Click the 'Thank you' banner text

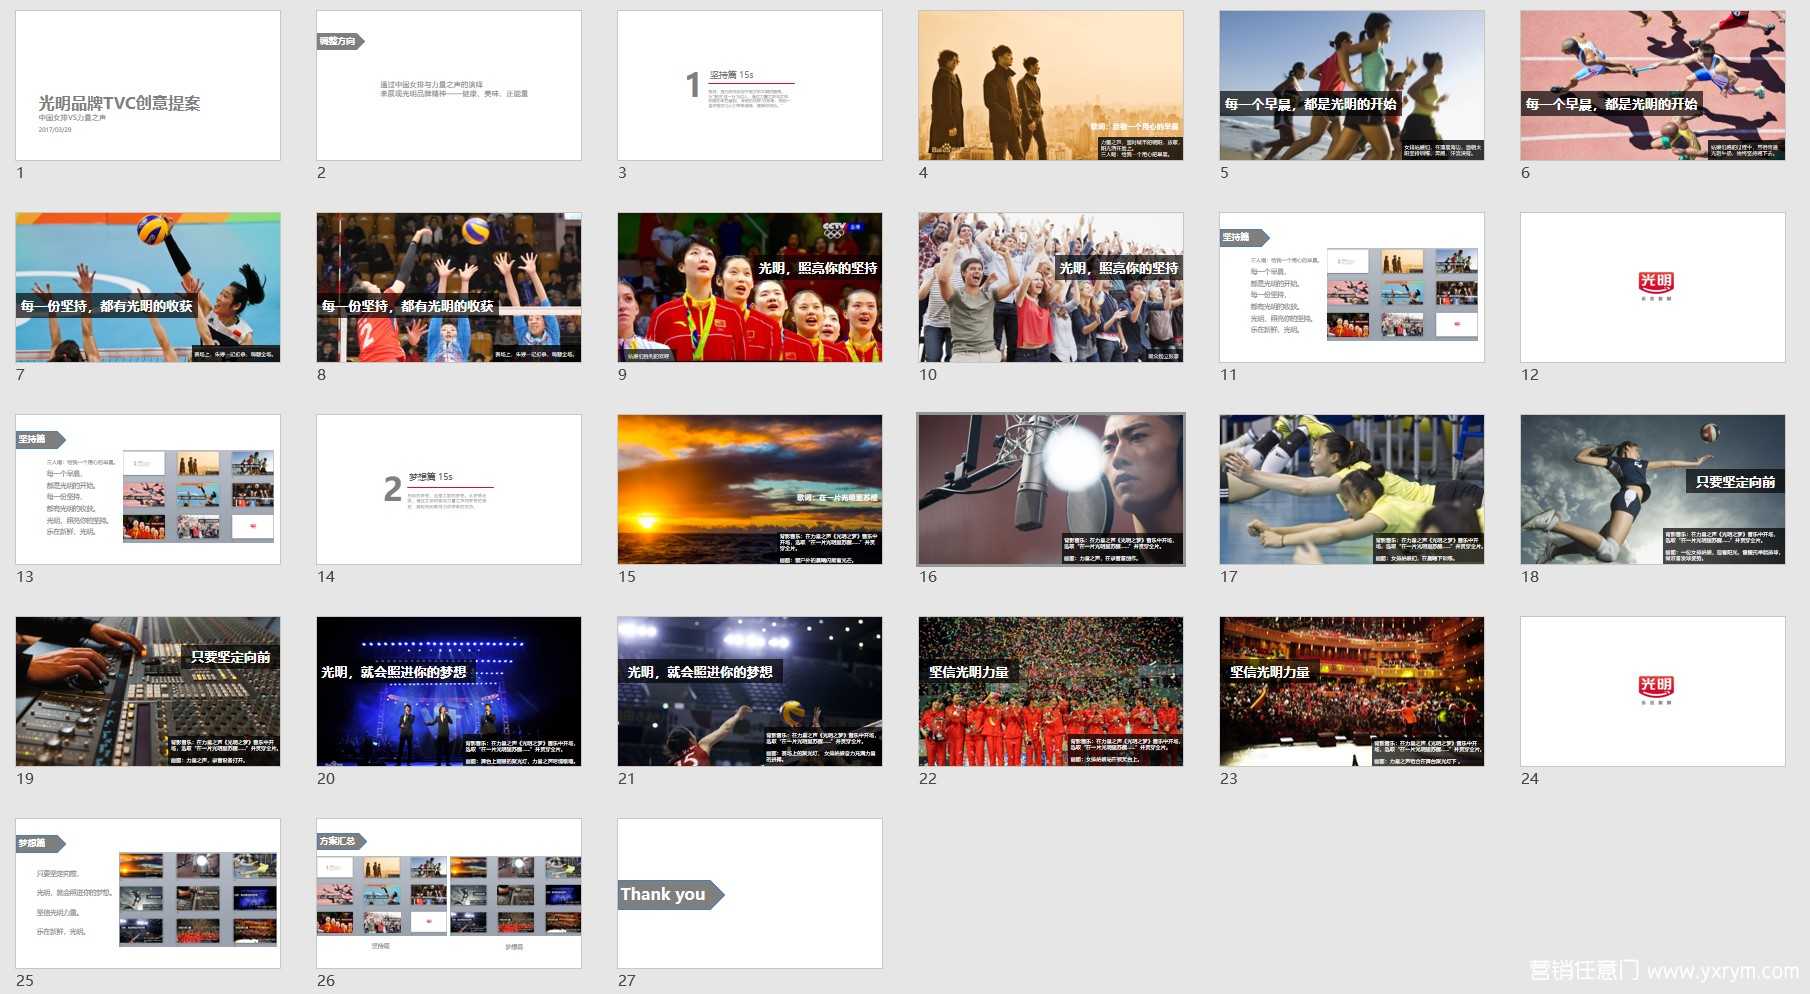tap(663, 894)
